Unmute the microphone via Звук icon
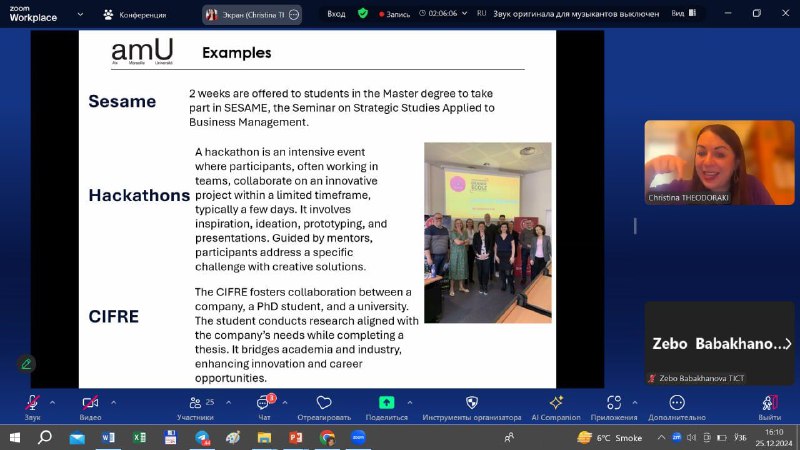800x450 pixels. coord(32,403)
